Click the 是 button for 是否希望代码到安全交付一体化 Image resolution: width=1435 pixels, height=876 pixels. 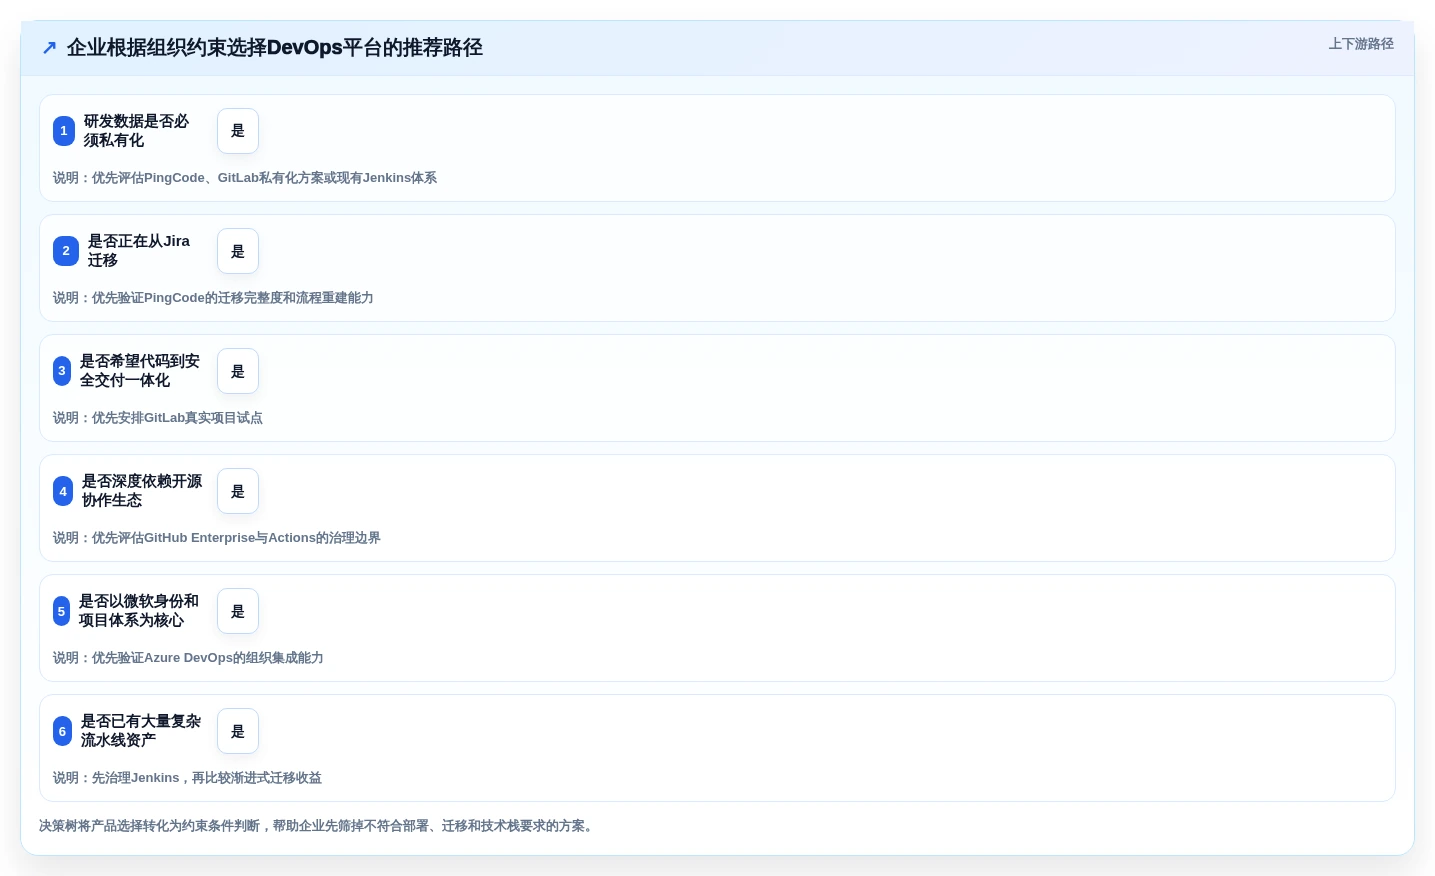pyautogui.click(x=238, y=371)
